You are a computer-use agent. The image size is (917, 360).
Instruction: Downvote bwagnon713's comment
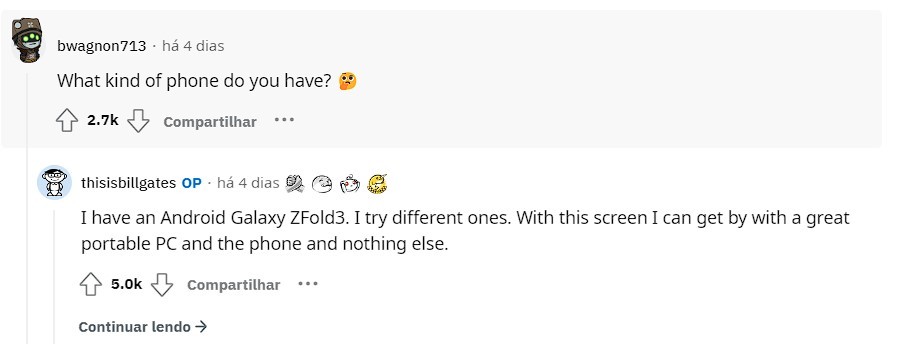point(139,121)
